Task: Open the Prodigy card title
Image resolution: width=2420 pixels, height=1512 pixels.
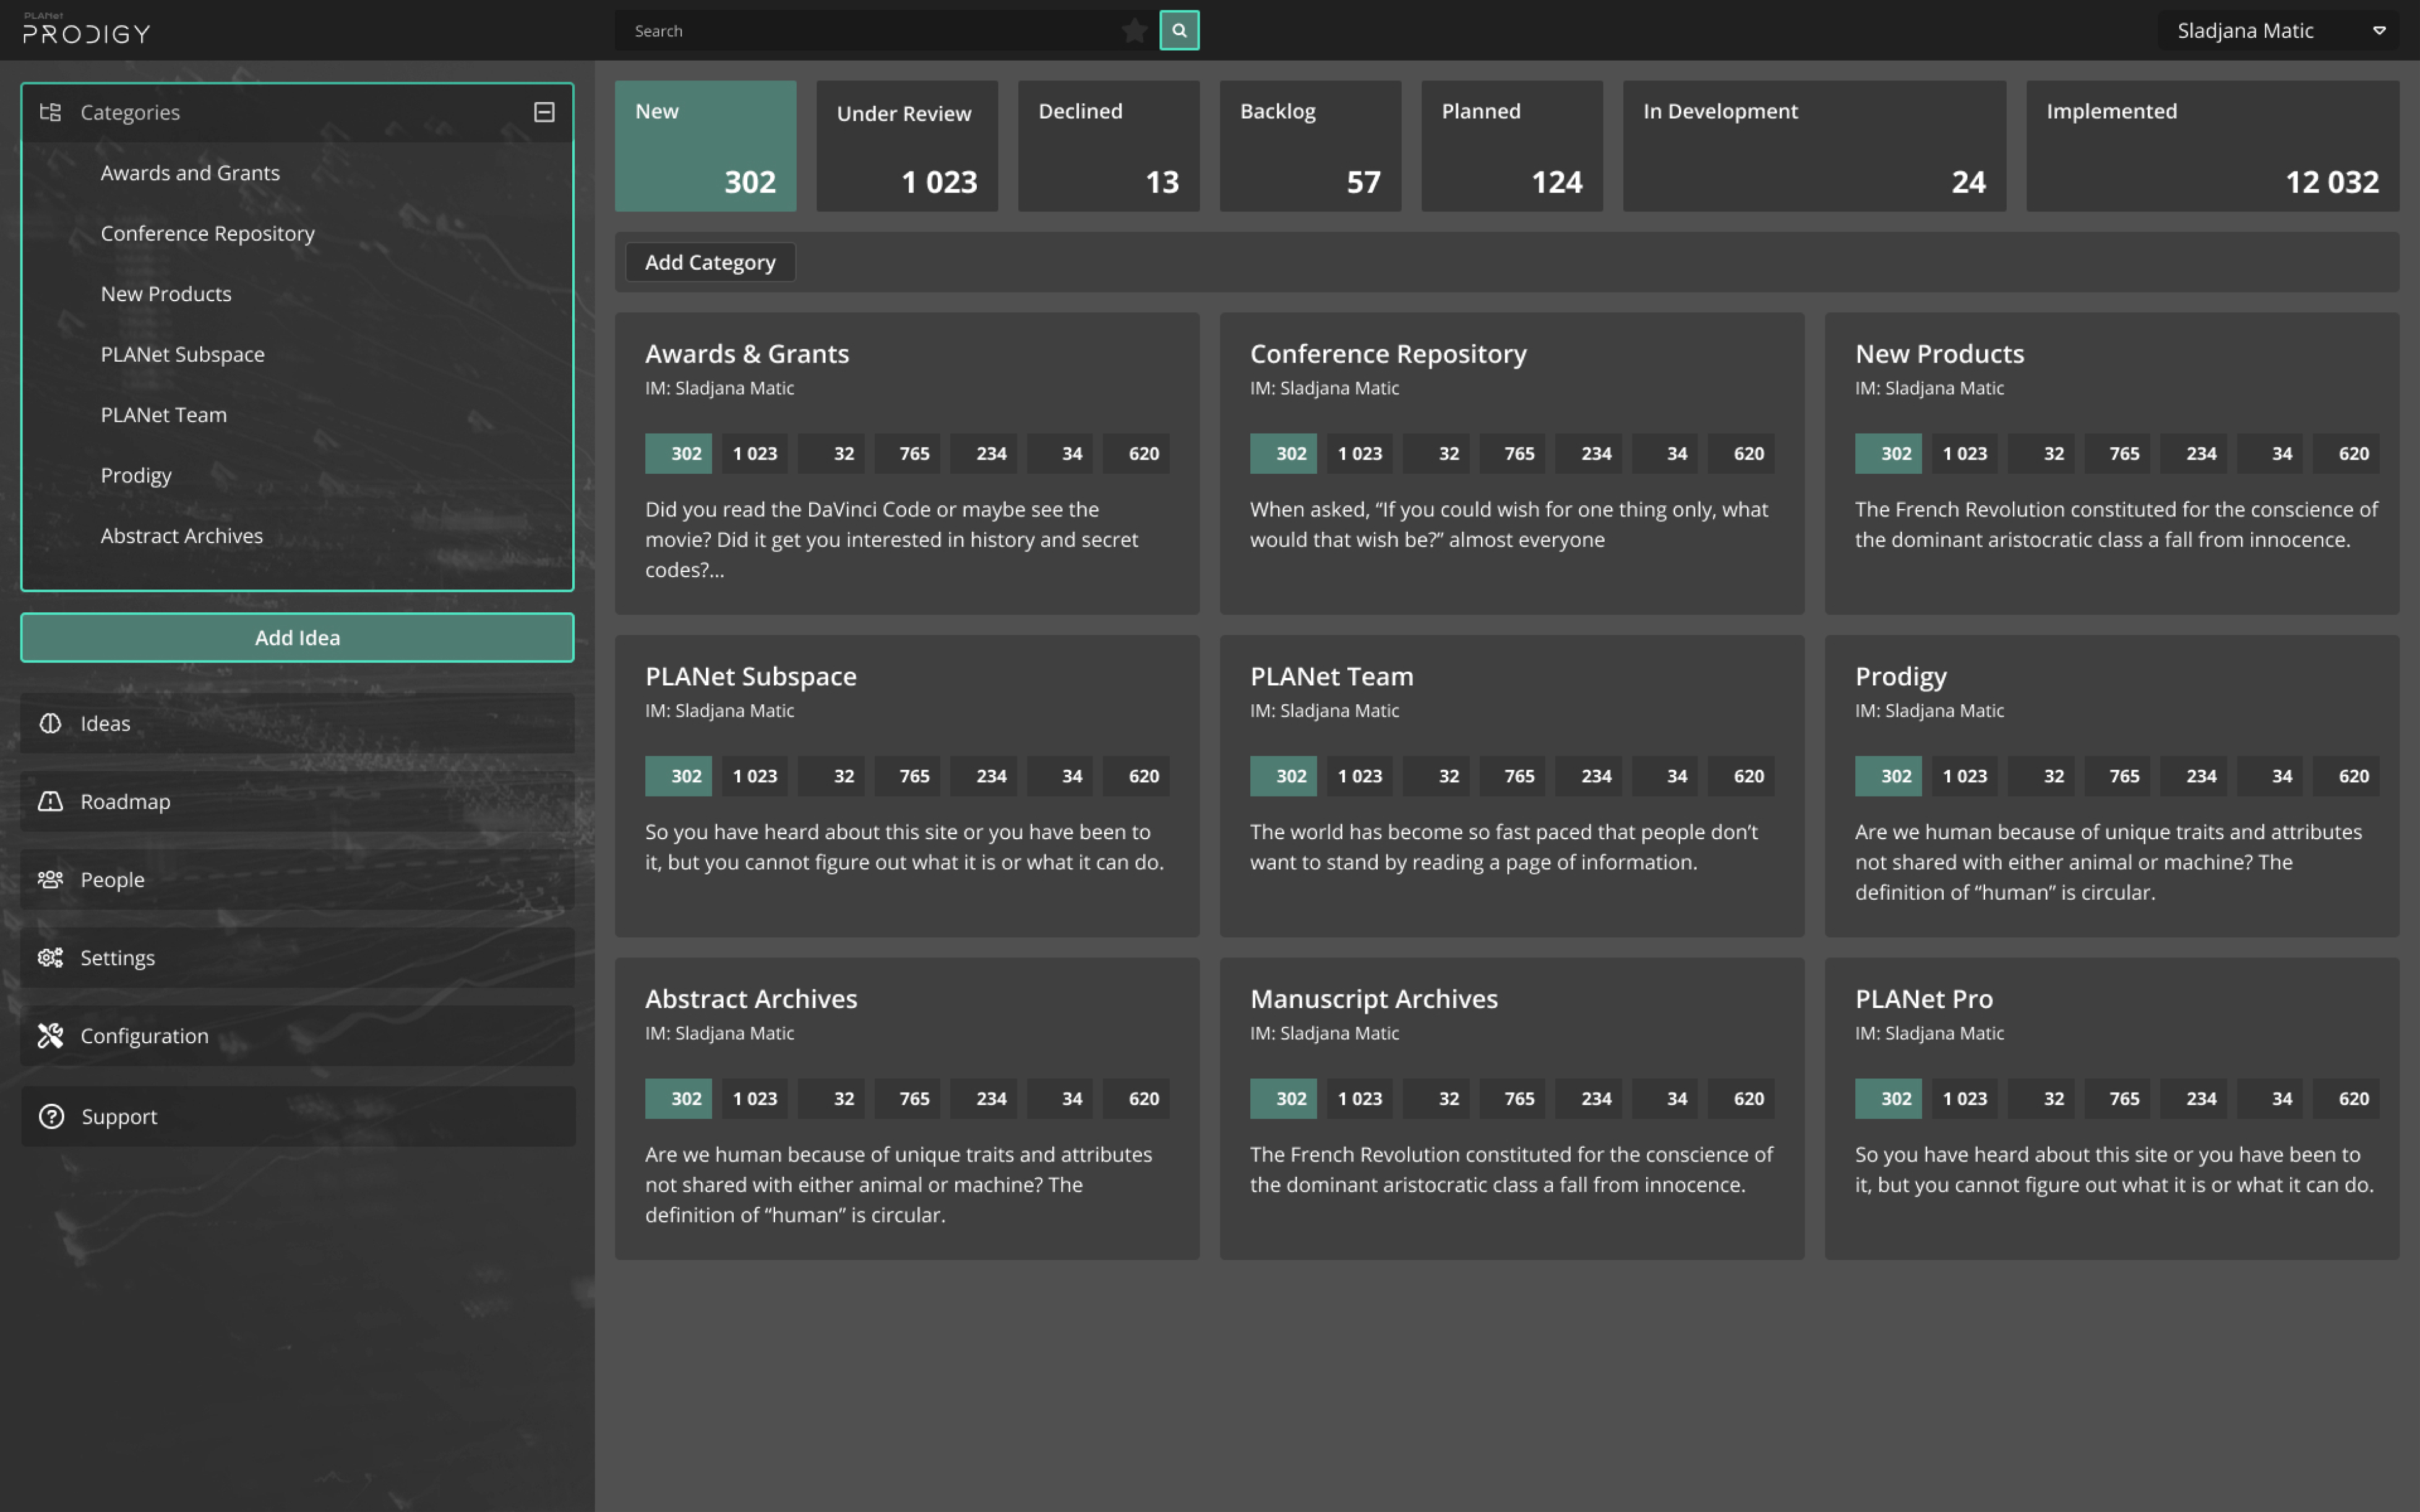Action: tap(1901, 677)
